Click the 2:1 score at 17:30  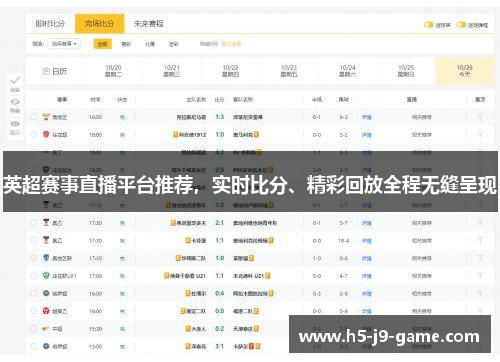pos(220,223)
